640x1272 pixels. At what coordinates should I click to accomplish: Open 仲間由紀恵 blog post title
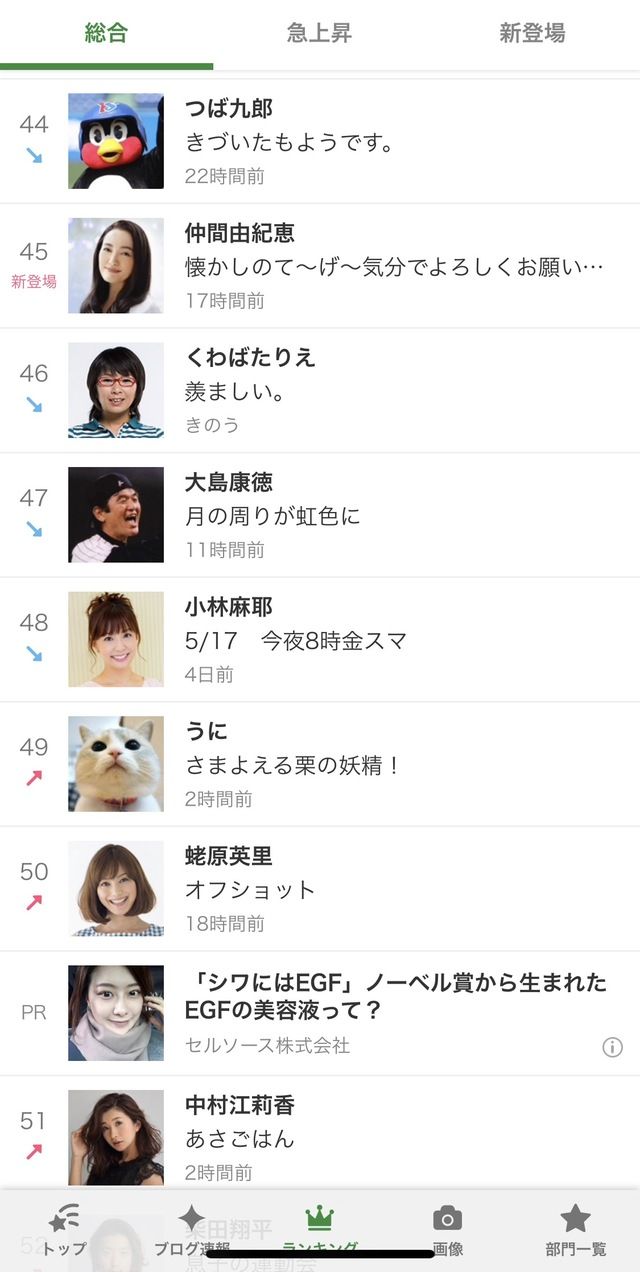point(394,268)
